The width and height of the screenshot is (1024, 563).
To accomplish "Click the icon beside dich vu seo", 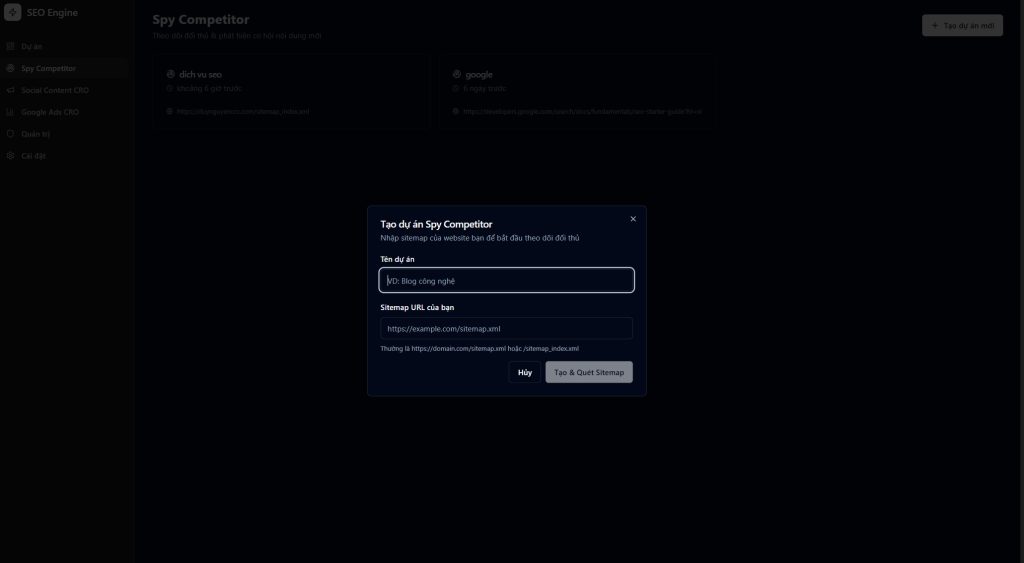I will coord(171,74).
